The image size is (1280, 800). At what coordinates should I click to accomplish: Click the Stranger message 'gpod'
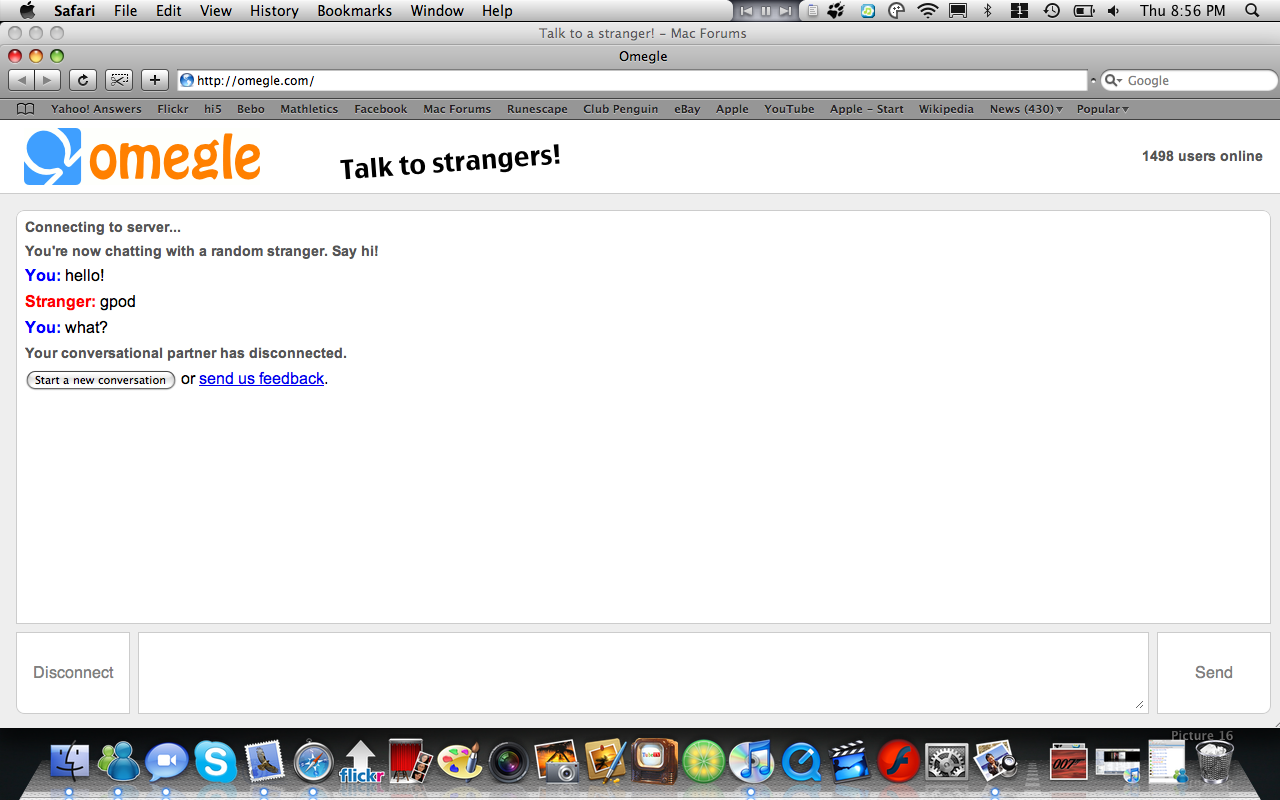click(118, 302)
